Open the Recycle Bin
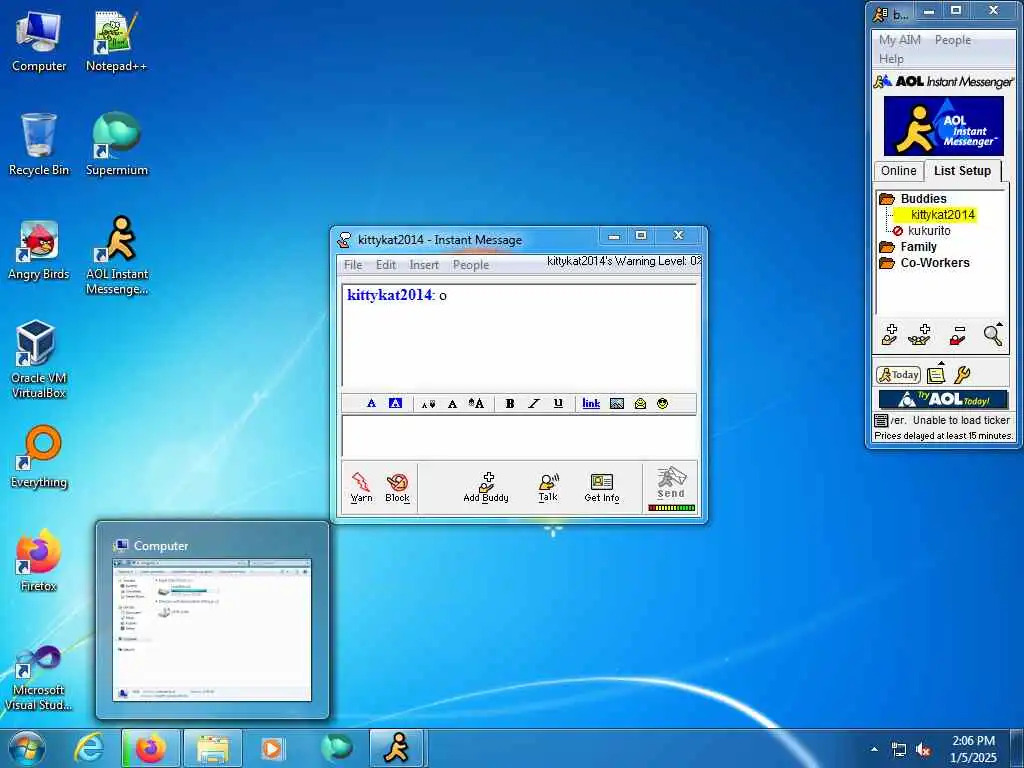 [x=39, y=144]
